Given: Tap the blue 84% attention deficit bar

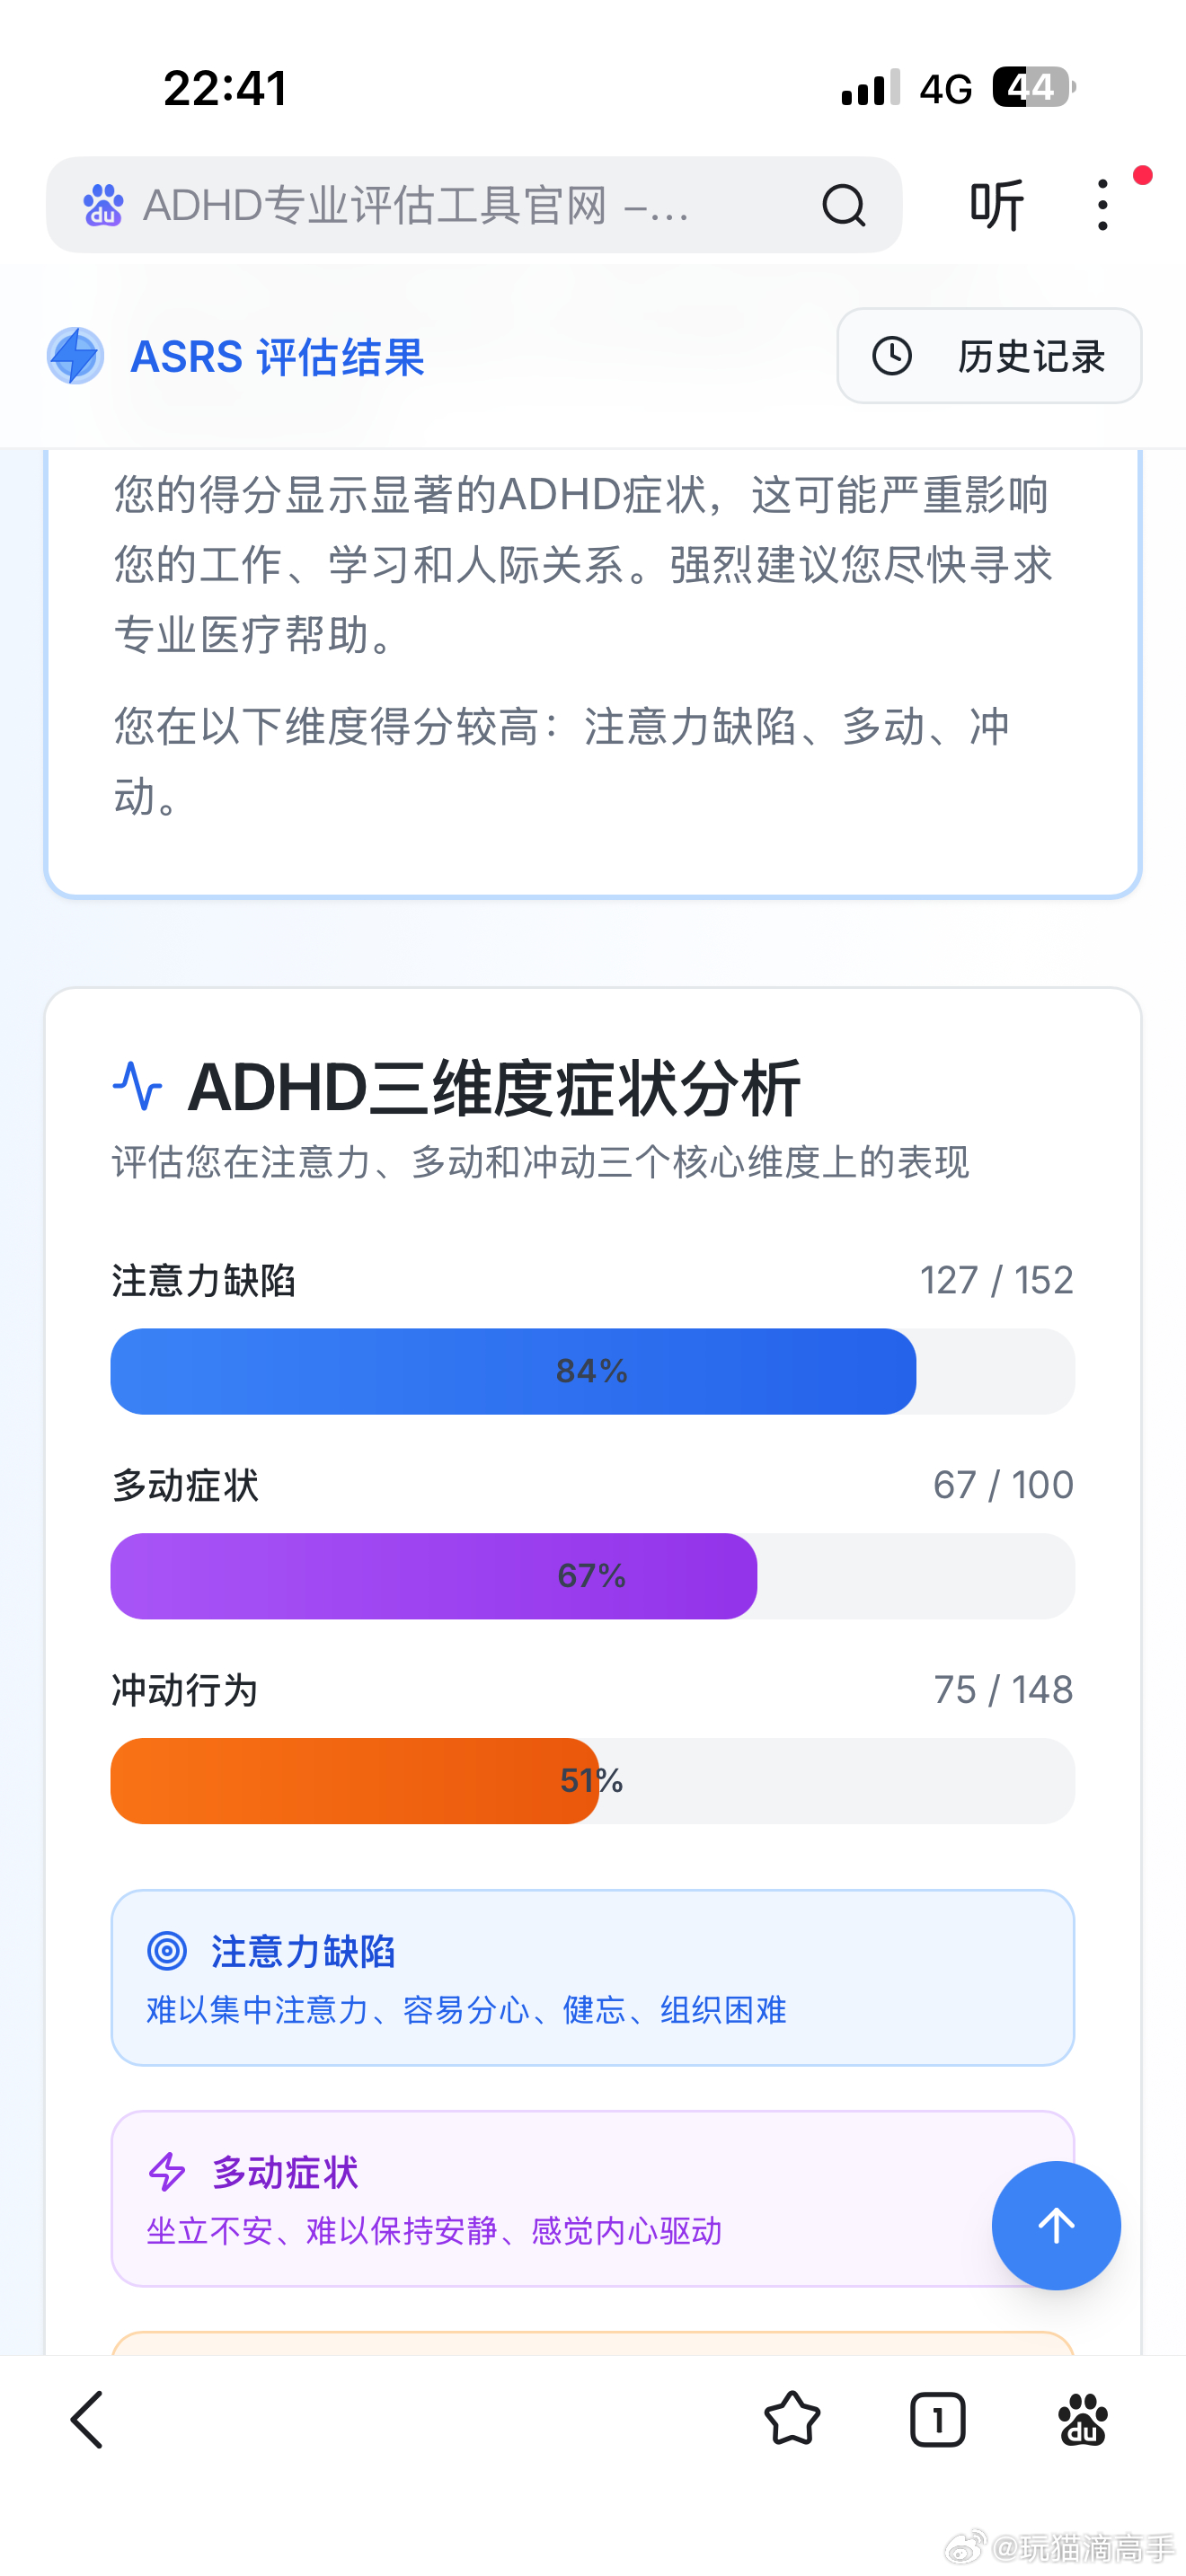Looking at the screenshot, I should pyautogui.click(x=513, y=1371).
